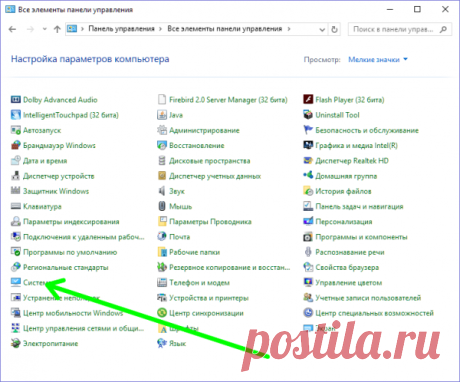Viewport: 460px width, 382px height.
Task: Click the Клавиатура icon
Action: pyautogui.click(x=16, y=206)
